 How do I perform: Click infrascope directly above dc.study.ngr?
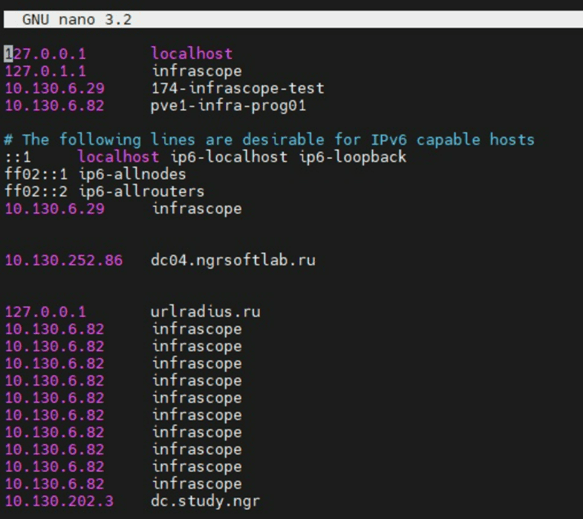(197, 484)
